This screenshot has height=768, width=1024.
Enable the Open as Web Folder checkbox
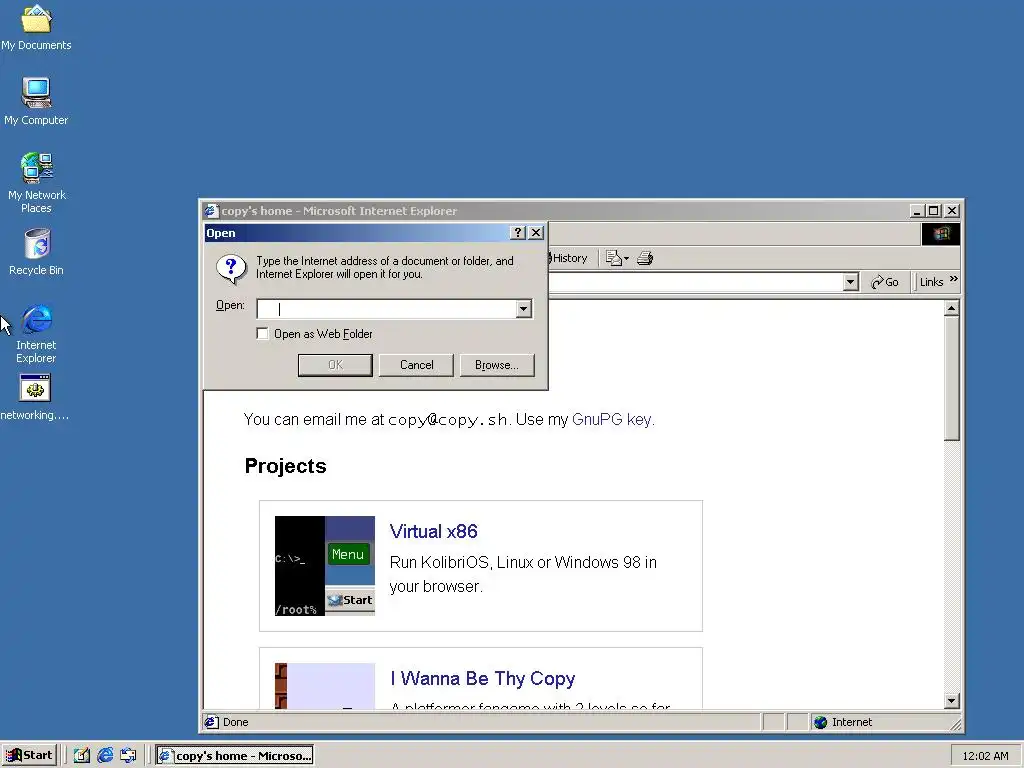coord(263,334)
